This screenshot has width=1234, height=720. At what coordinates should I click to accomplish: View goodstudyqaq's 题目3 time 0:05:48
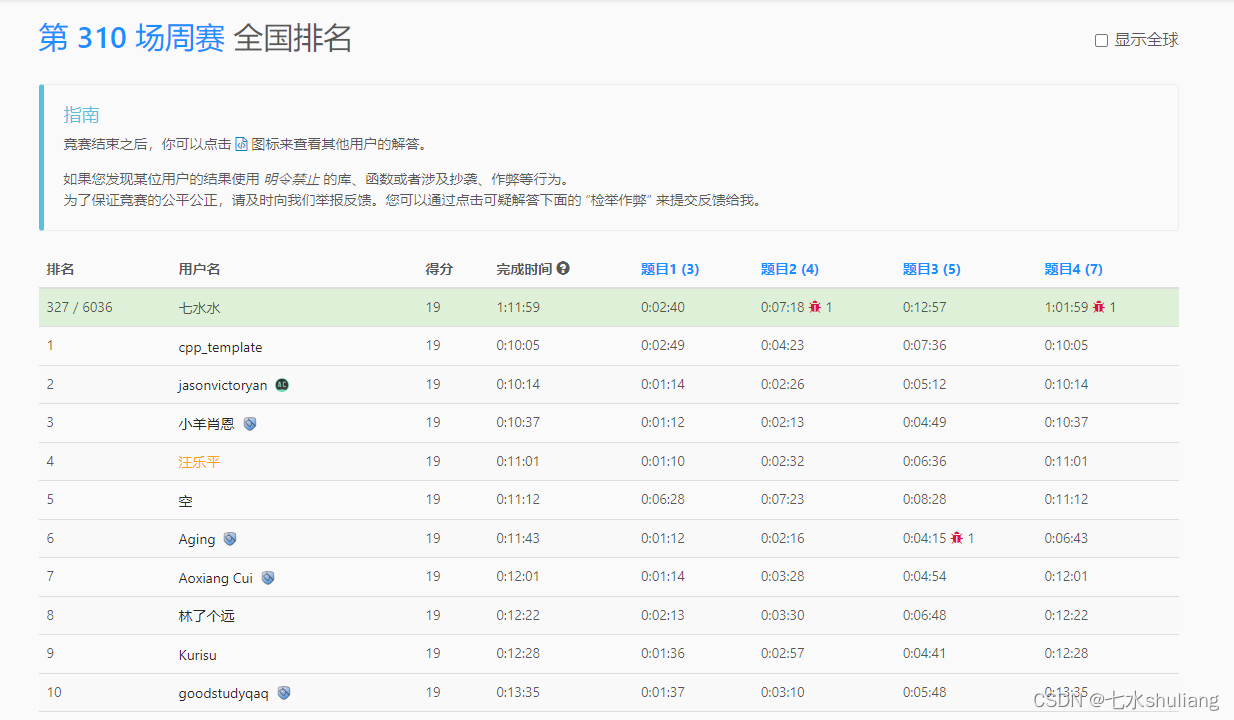[x=925, y=692]
